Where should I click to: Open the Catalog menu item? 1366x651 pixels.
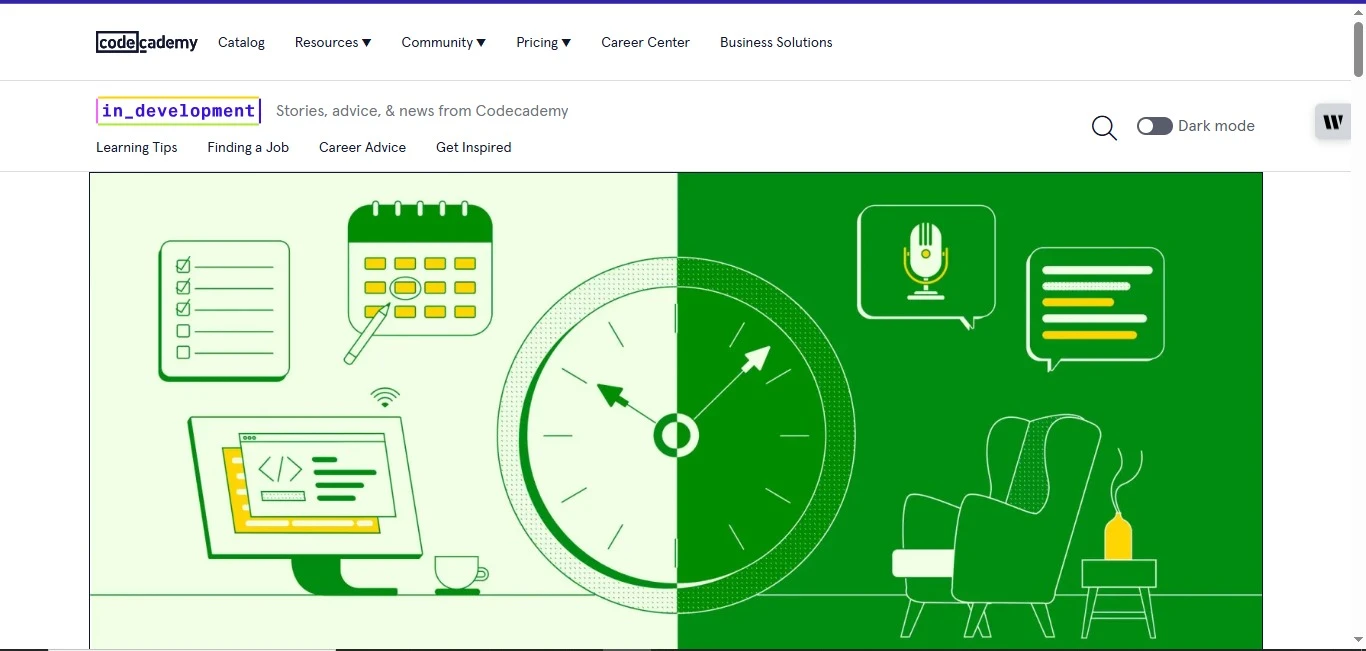(x=241, y=42)
